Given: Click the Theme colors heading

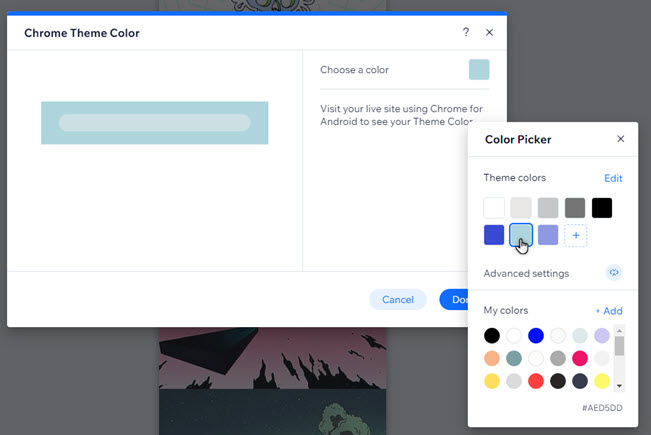Looking at the screenshot, I should coord(515,178).
